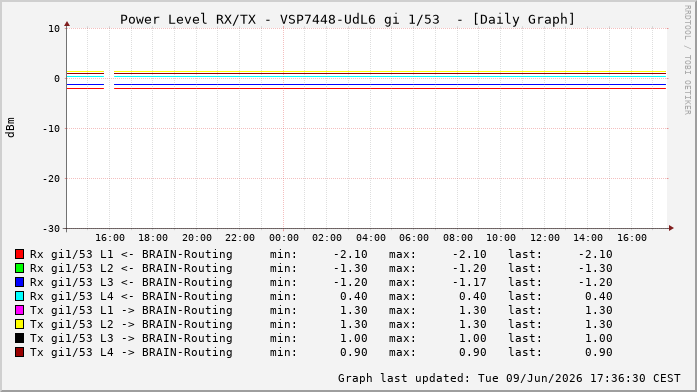
Task: Click the Rx L2 max value -1.20
Action: tap(469, 268)
